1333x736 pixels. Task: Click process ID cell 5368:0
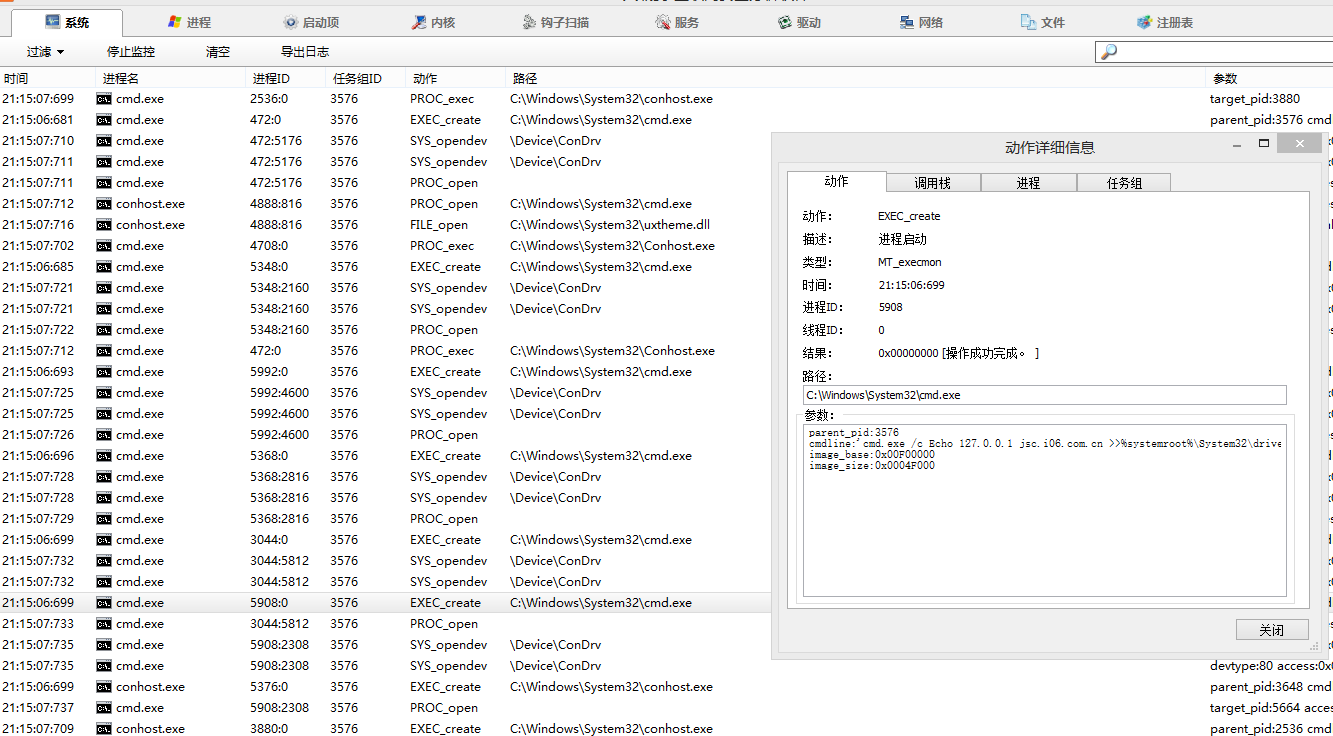[269, 456]
